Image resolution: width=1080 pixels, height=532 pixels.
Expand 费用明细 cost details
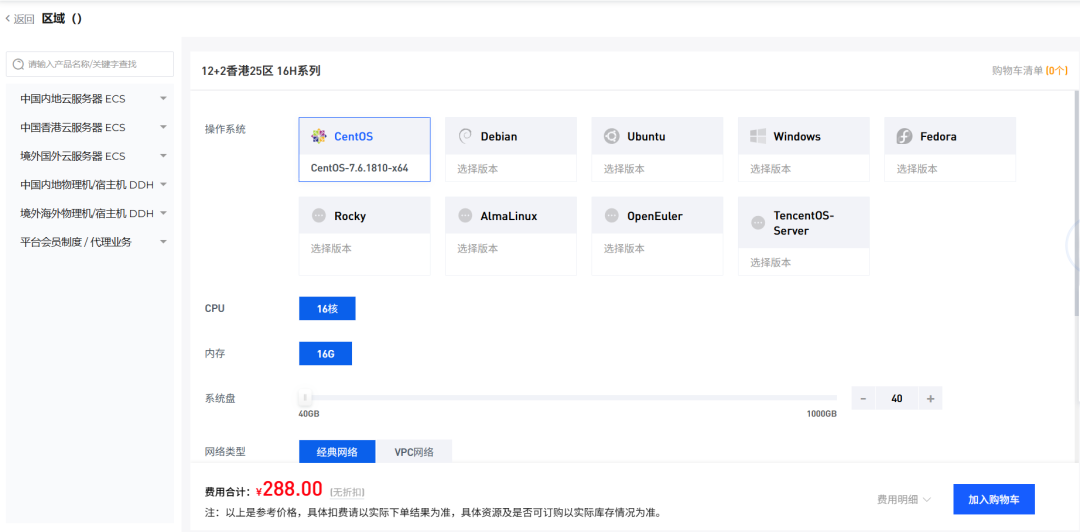904,499
